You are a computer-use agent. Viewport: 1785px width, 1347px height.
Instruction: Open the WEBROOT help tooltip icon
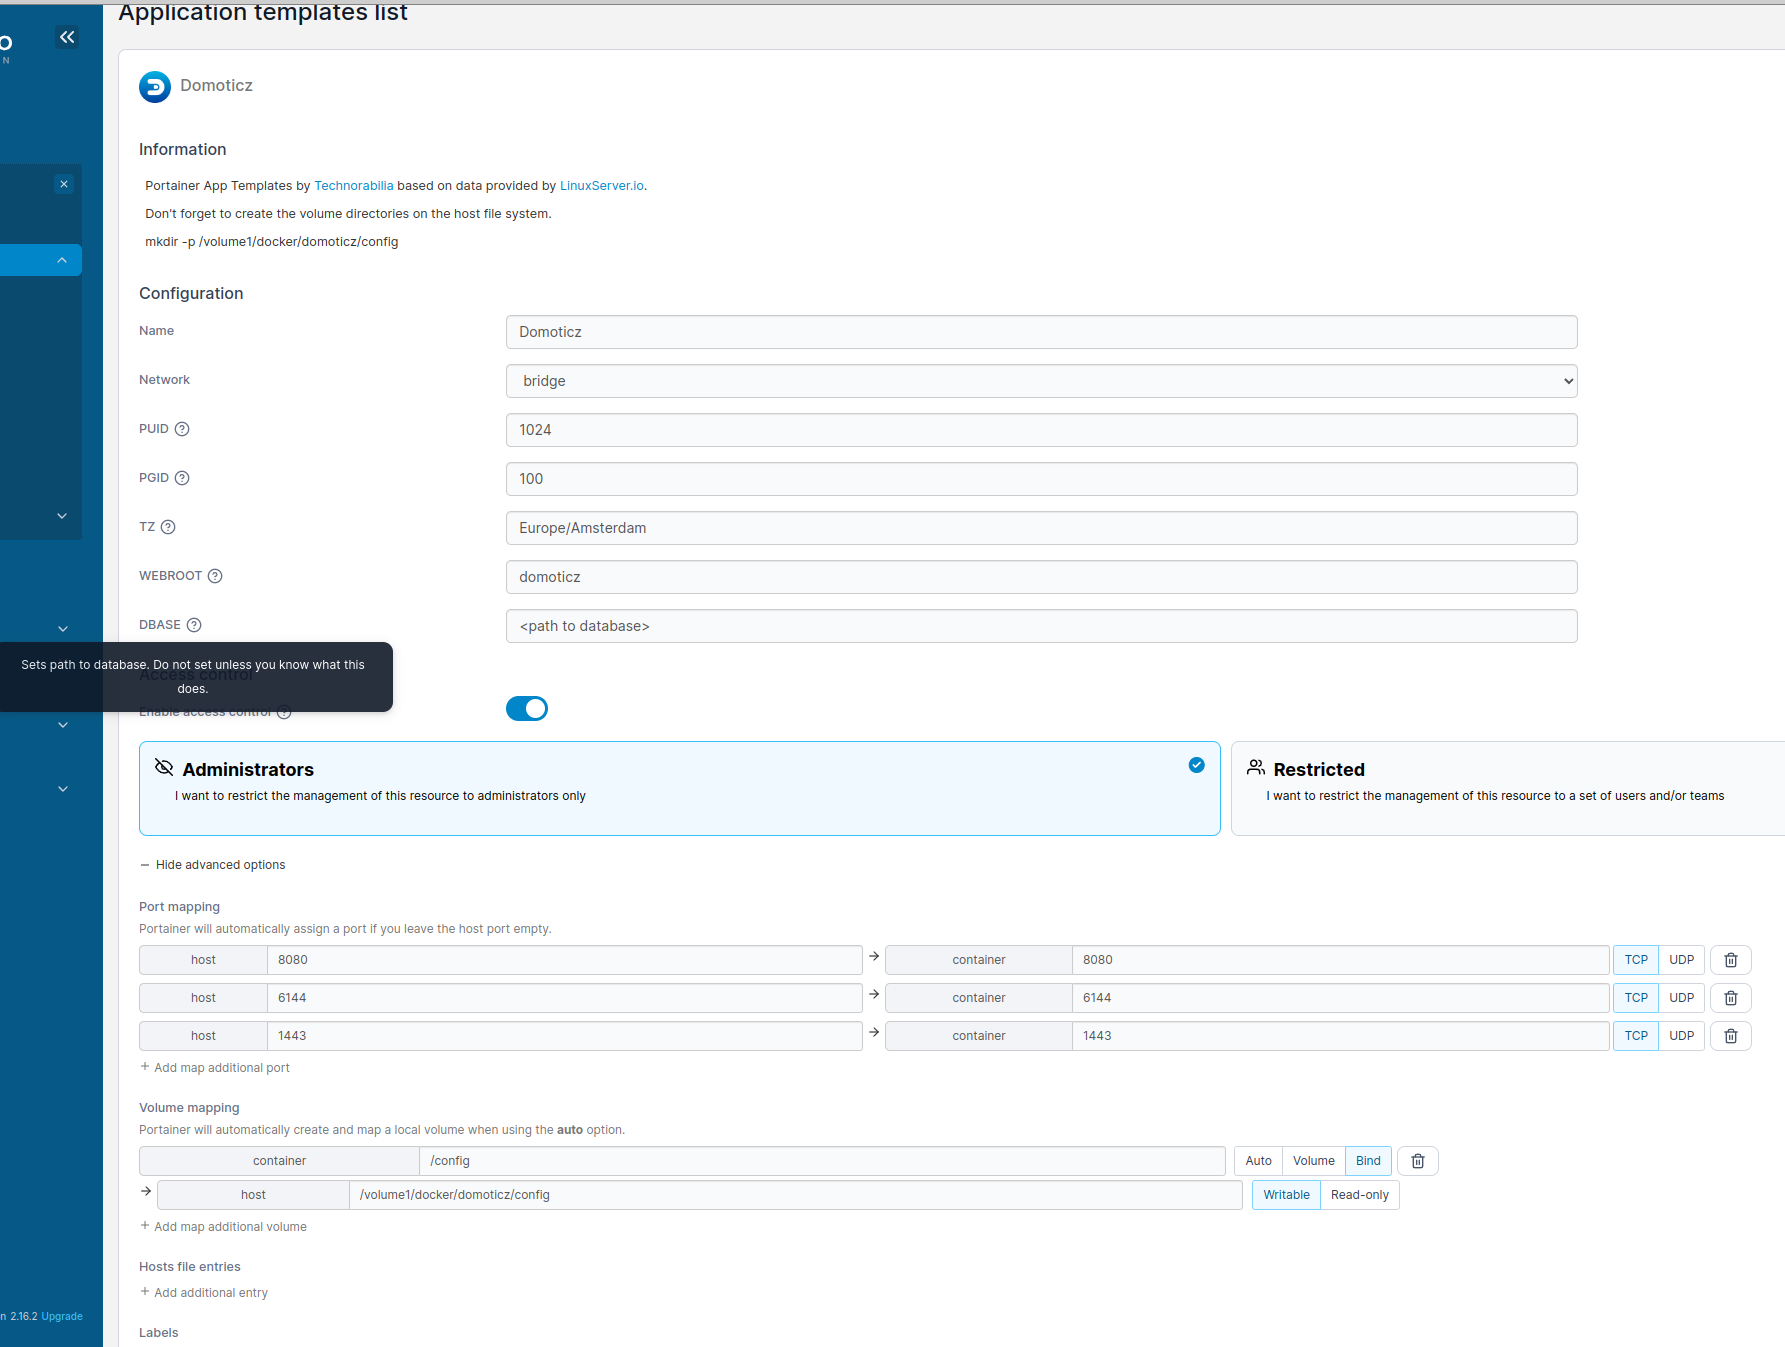click(215, 576)
